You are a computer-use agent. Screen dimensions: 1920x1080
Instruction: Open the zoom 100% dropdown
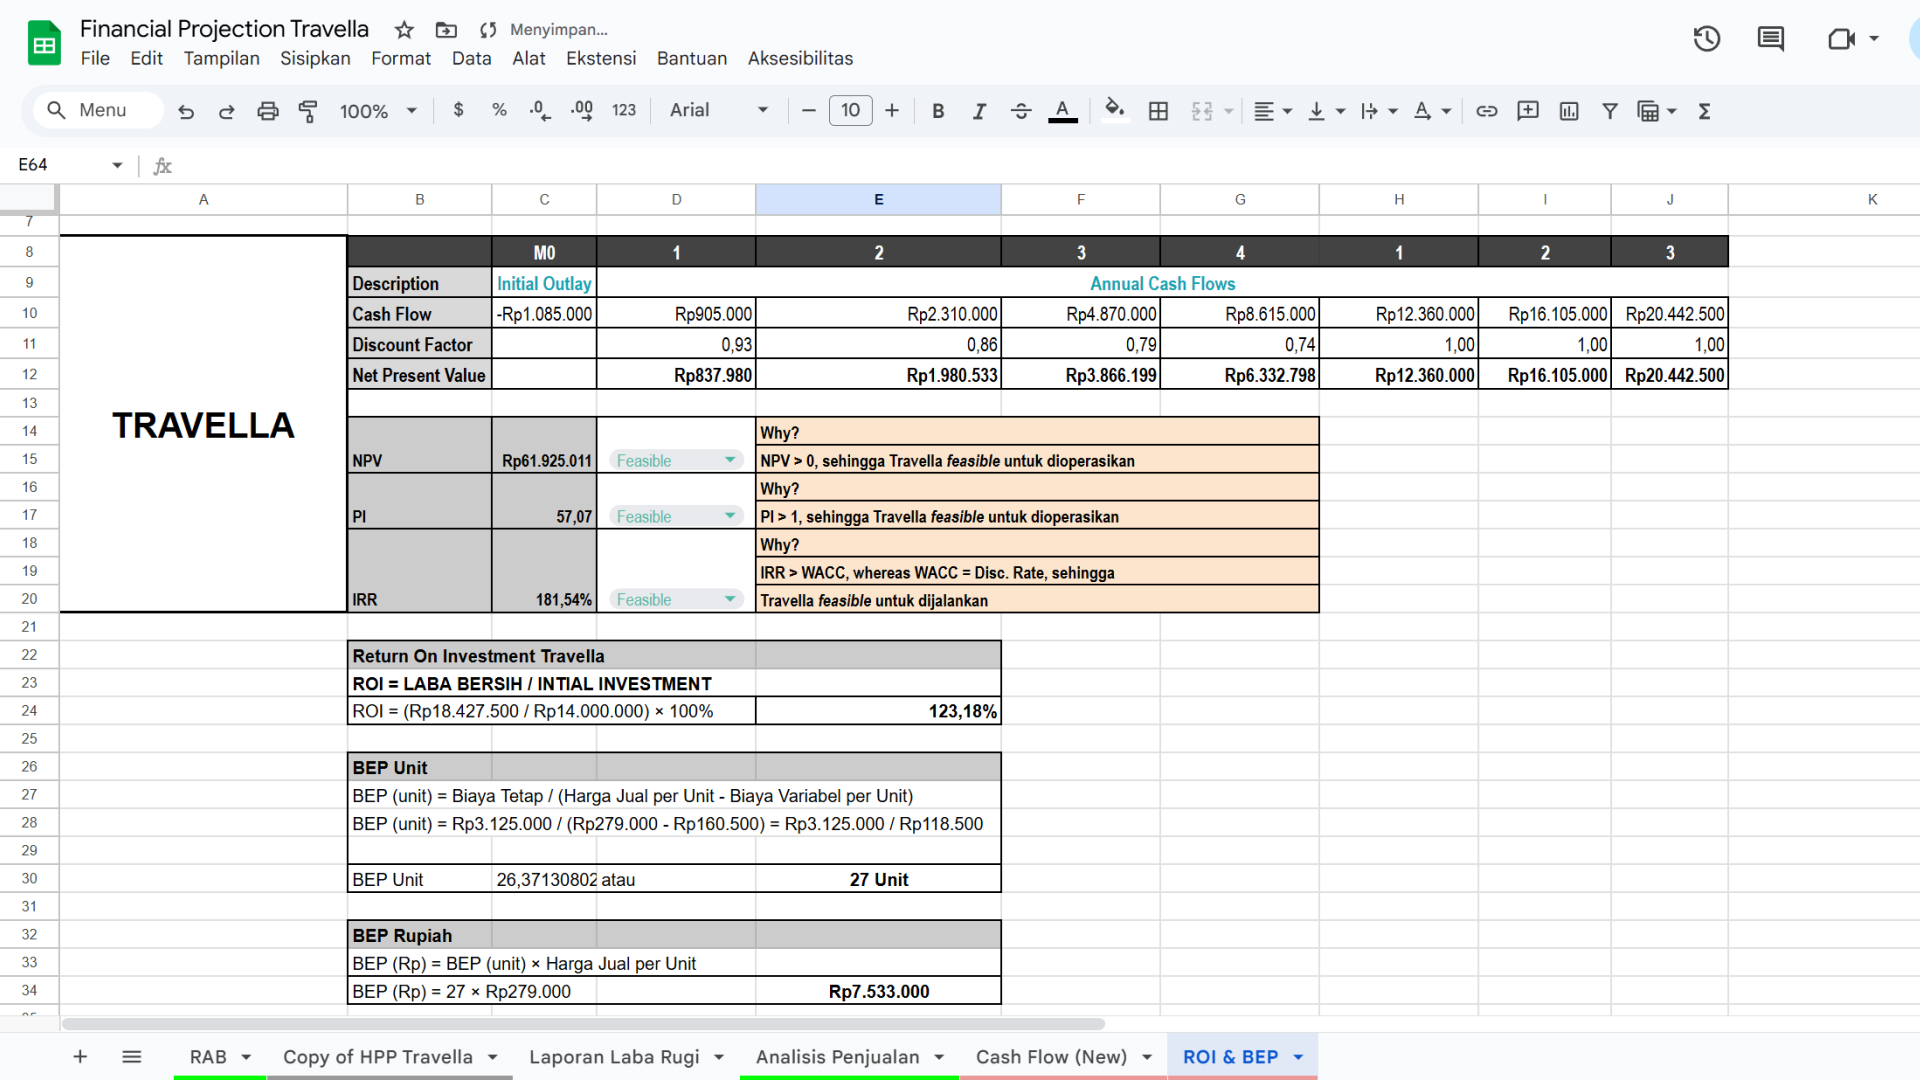pyautogui.click(x=378, y=111)
